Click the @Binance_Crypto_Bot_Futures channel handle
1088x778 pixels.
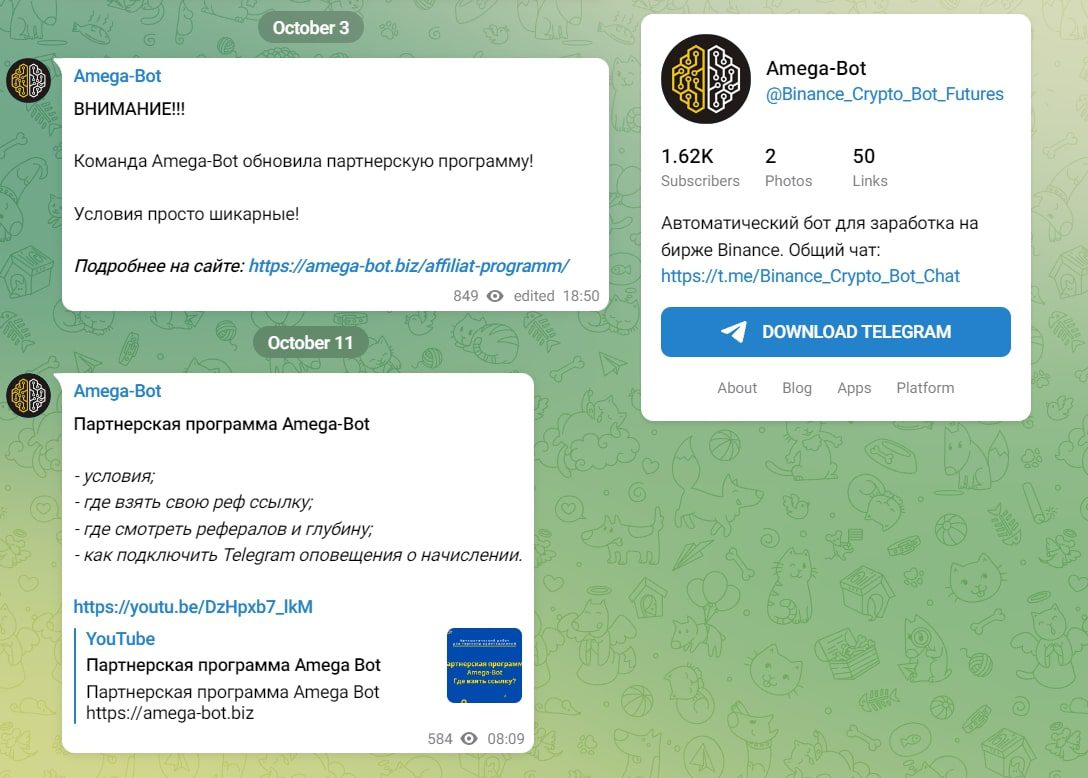tap(884, 94)
